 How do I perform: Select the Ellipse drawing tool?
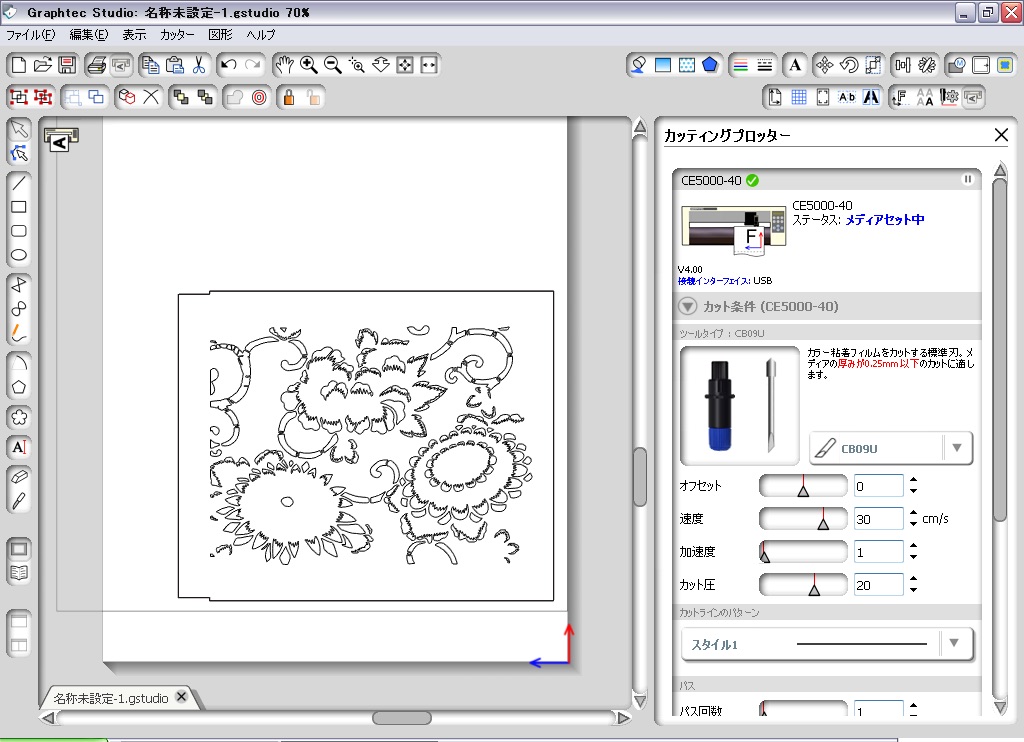click(18, 257)
